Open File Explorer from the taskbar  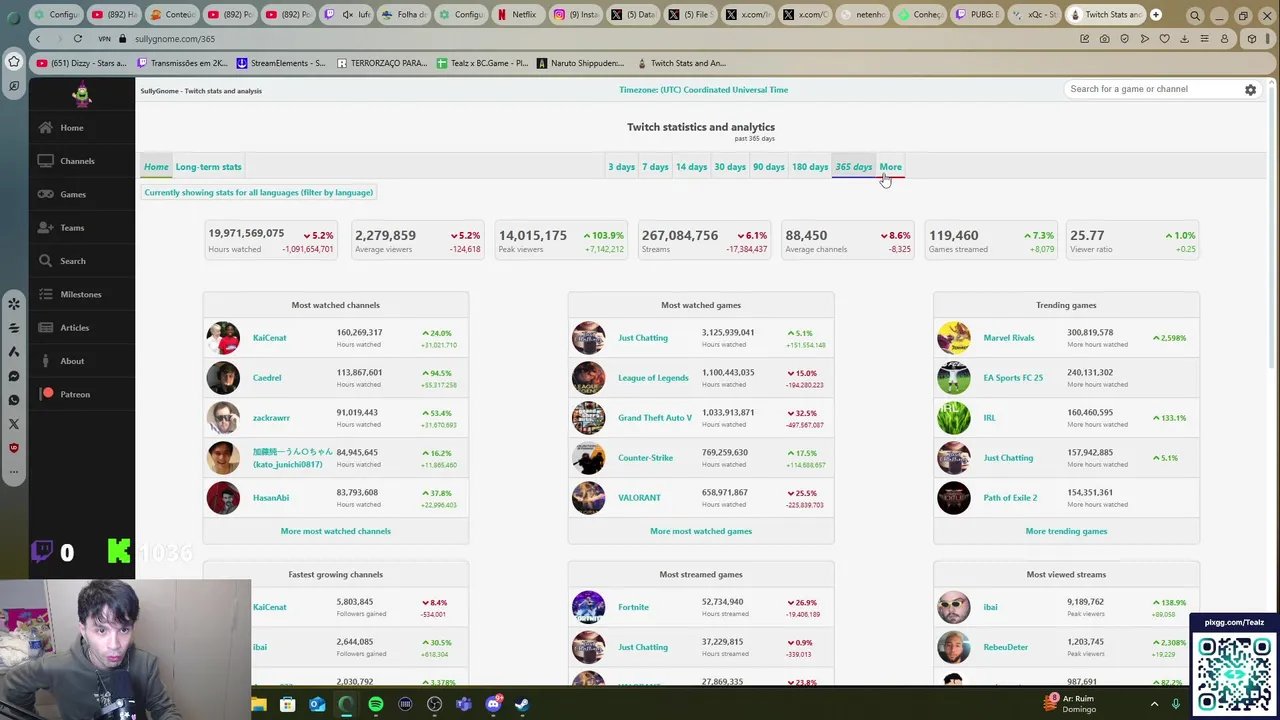point(259,705)
